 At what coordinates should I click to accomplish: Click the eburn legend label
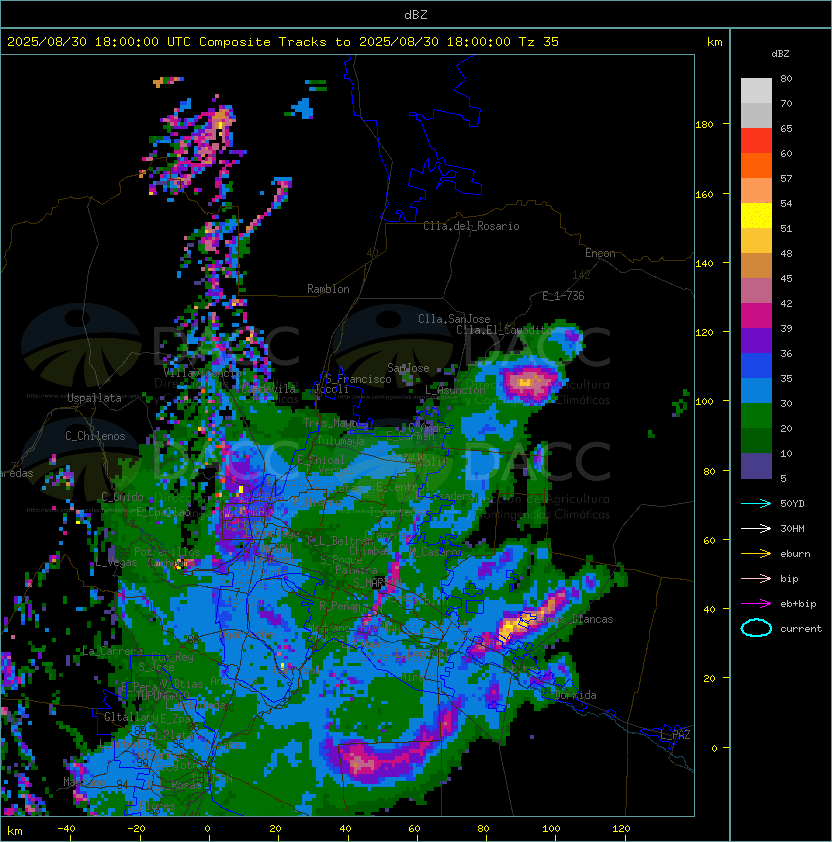pos(795,554)
